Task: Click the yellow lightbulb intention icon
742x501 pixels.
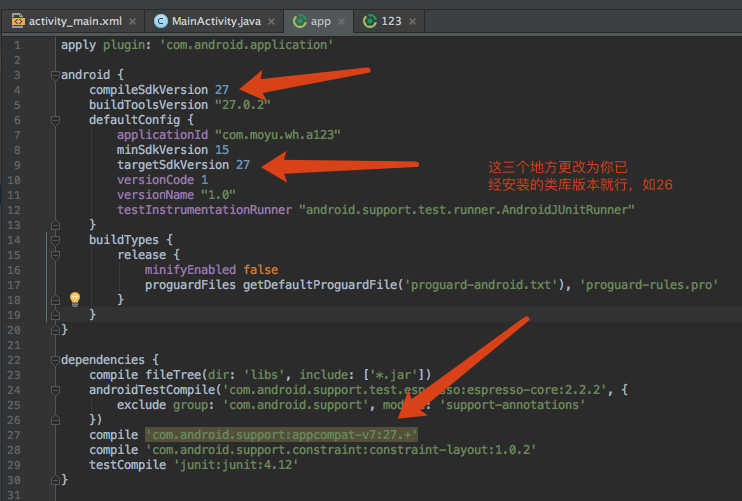Action: pyautogui.click(x=75, y=299)
